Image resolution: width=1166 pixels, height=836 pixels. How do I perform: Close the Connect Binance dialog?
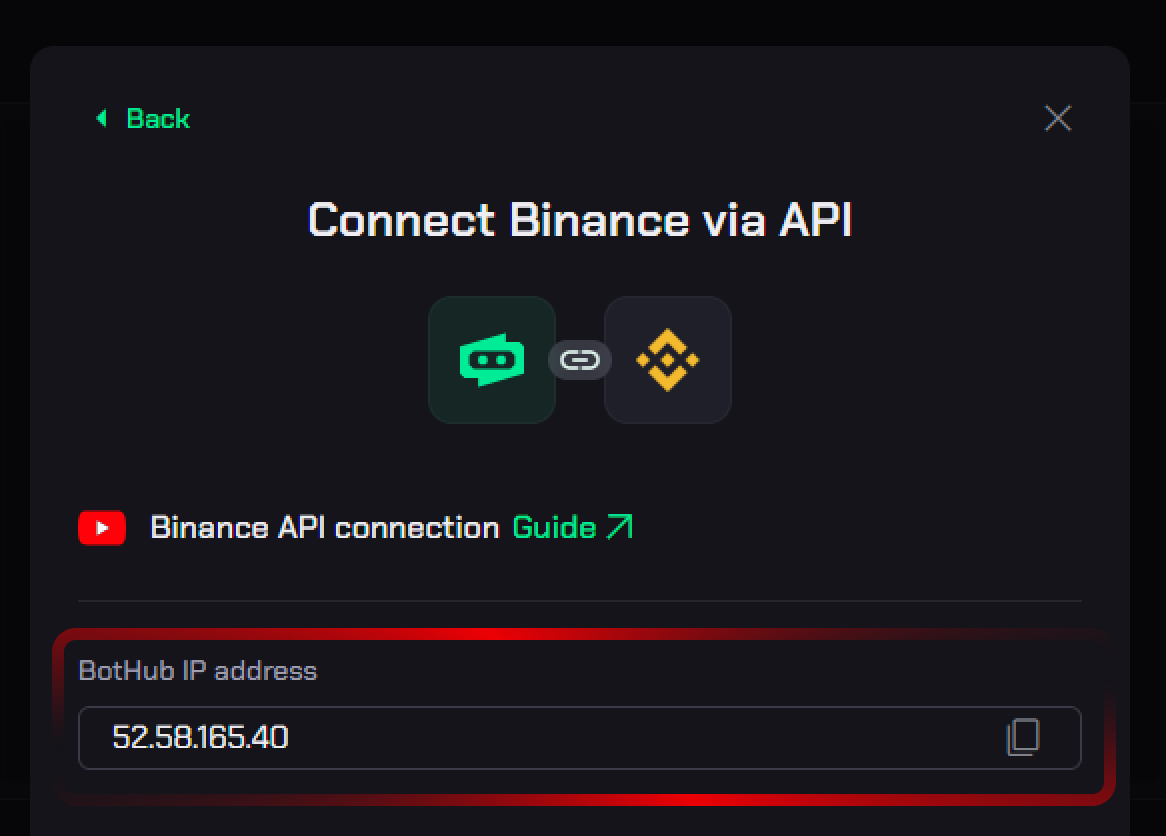1057,119
